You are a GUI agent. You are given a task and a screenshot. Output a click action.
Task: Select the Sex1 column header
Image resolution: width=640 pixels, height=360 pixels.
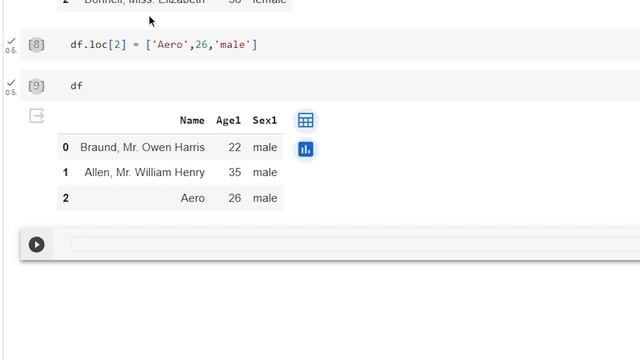(264, 120)
